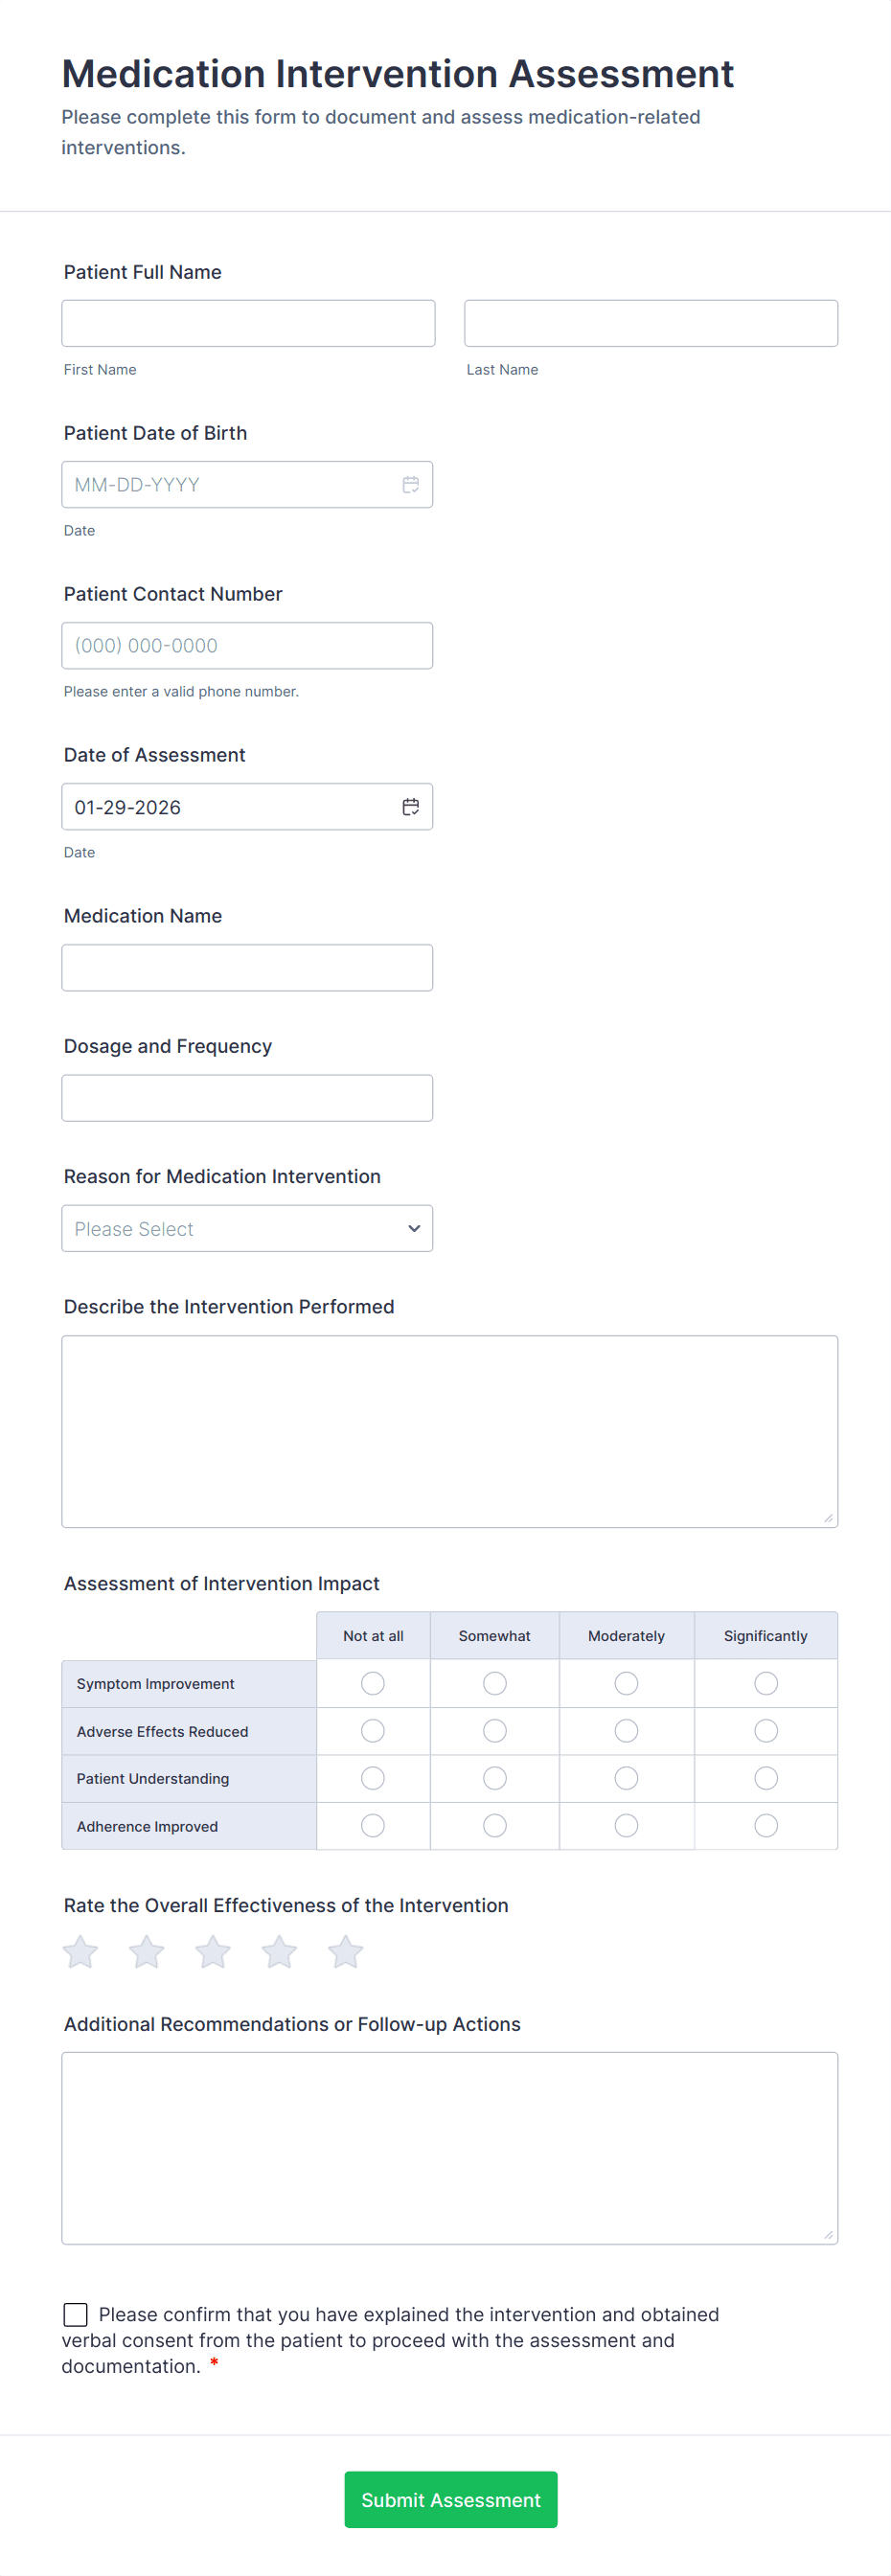891x2576 pixels.
Task: Click the Dosage and Frequency field
Action: pos(247,1098)
